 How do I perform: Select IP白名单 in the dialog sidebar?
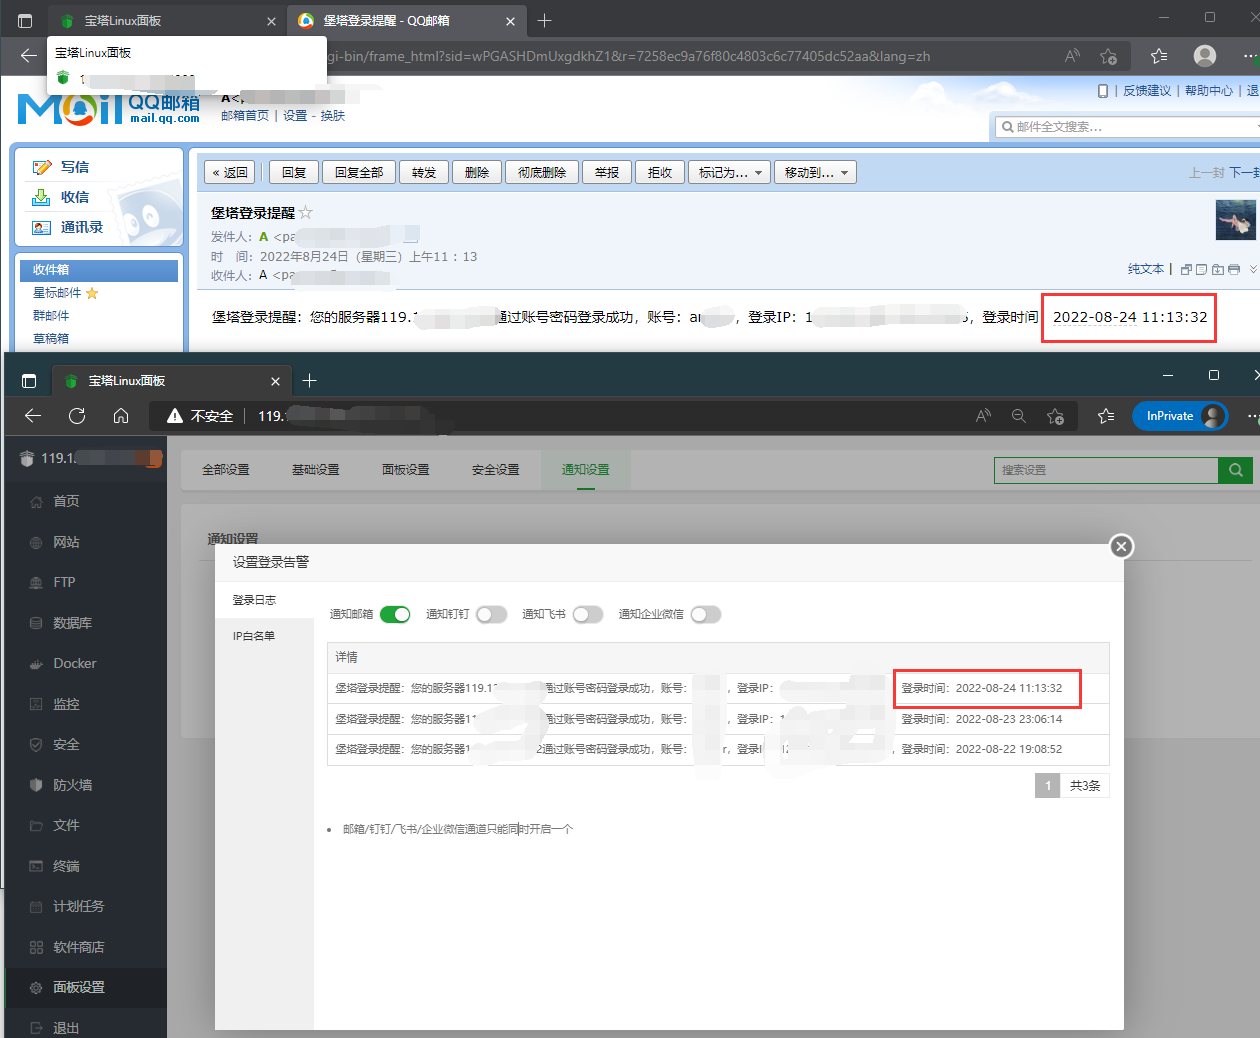tap(264, 636)
